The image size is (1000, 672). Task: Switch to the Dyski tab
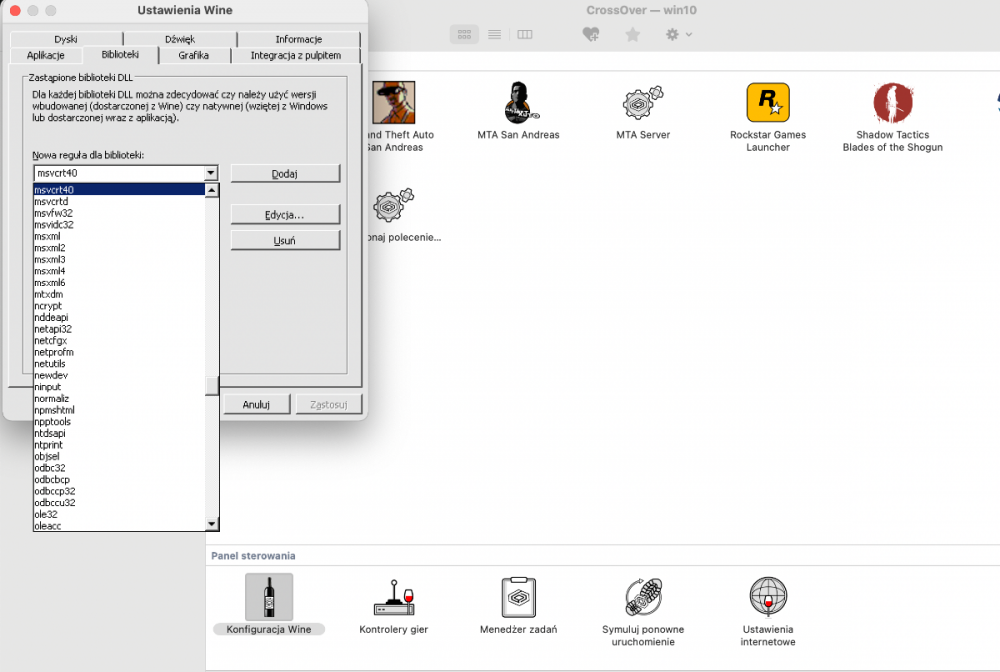point(66,40)
